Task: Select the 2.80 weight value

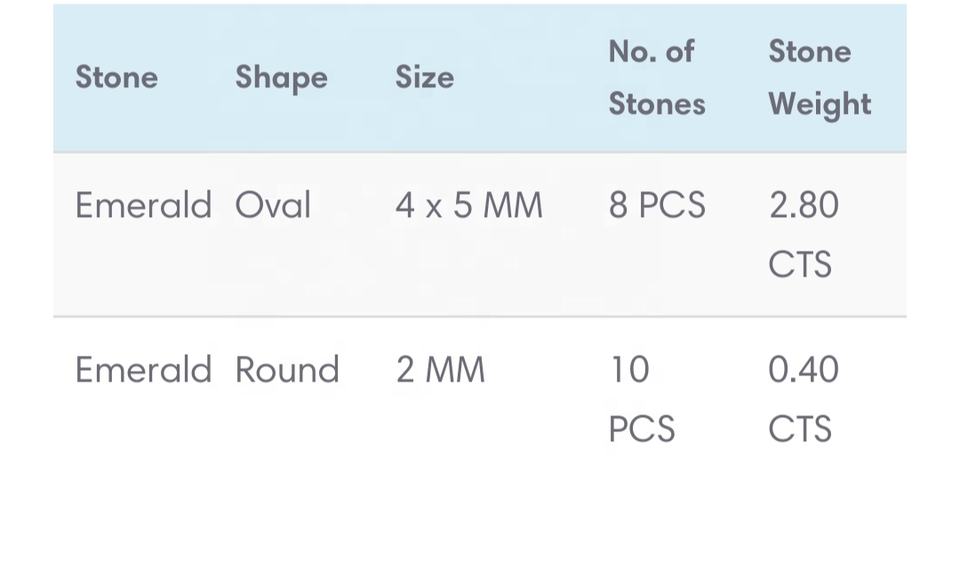Action: [803, 206]
